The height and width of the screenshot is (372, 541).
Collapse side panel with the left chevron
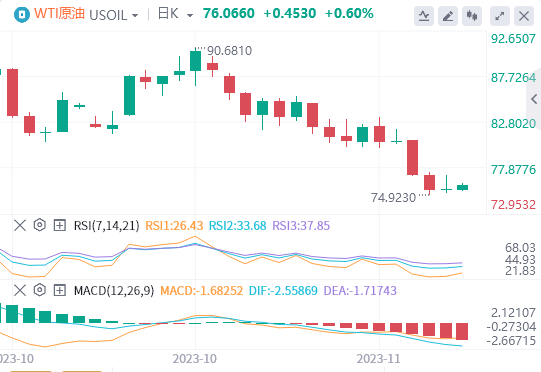(x=534, y=99)
